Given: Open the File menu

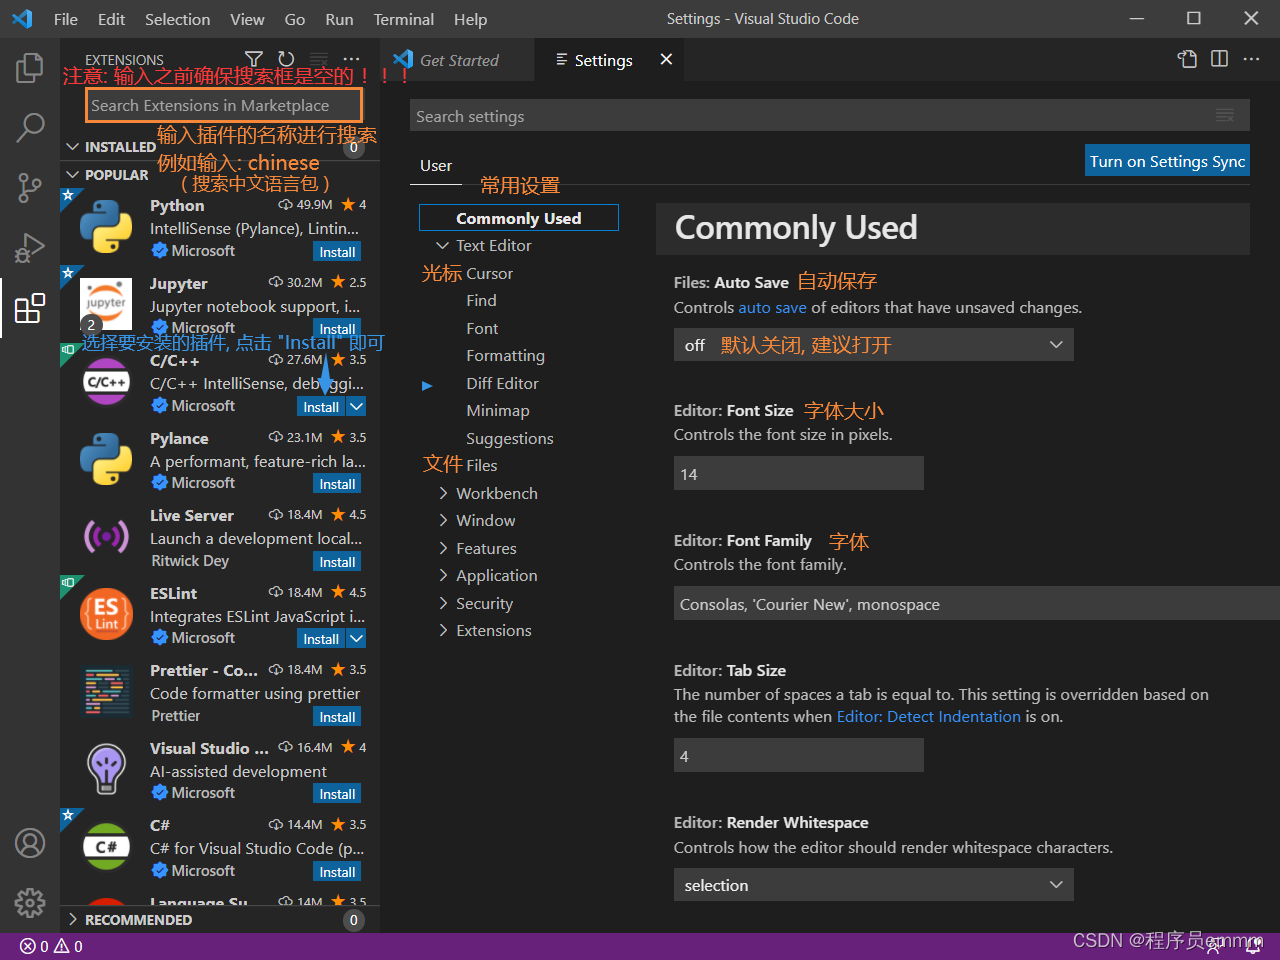Looking at the screenshot, I should 65,19.
